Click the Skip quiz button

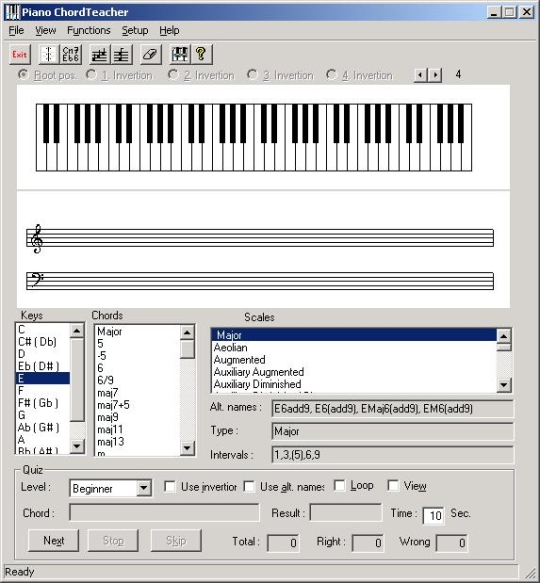point(176,540)
